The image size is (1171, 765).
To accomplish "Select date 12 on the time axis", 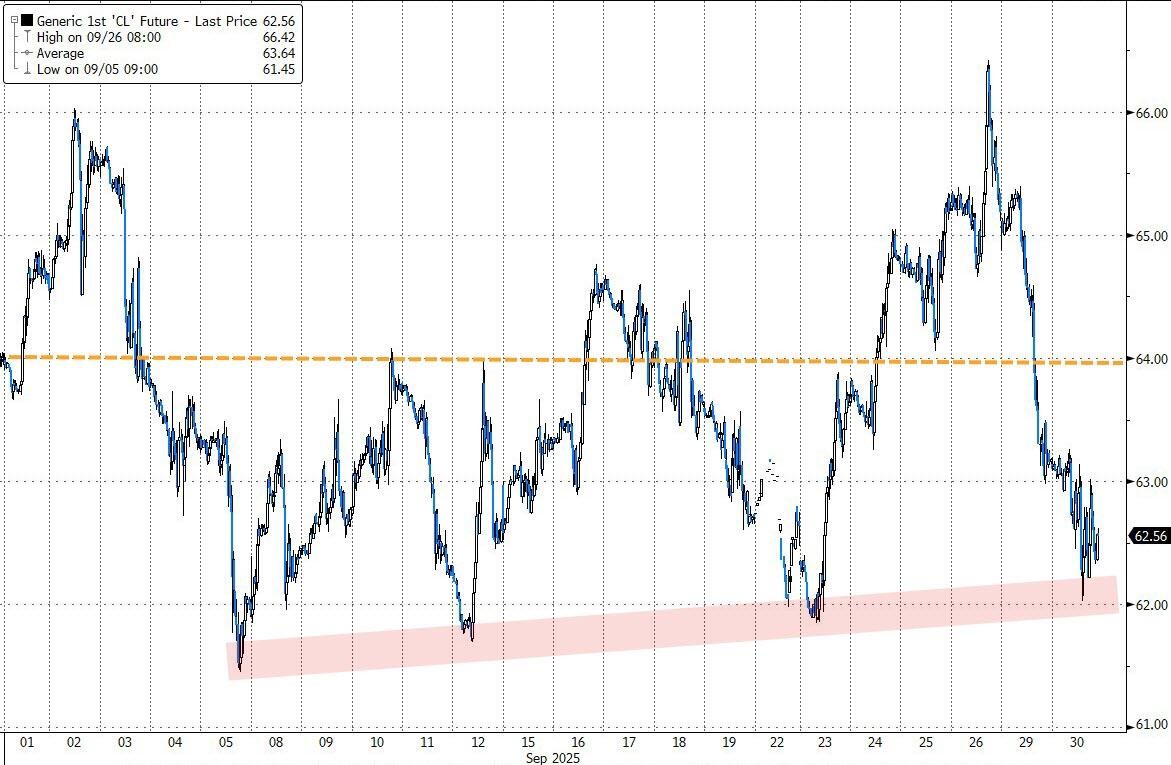I will click(478, 743).
